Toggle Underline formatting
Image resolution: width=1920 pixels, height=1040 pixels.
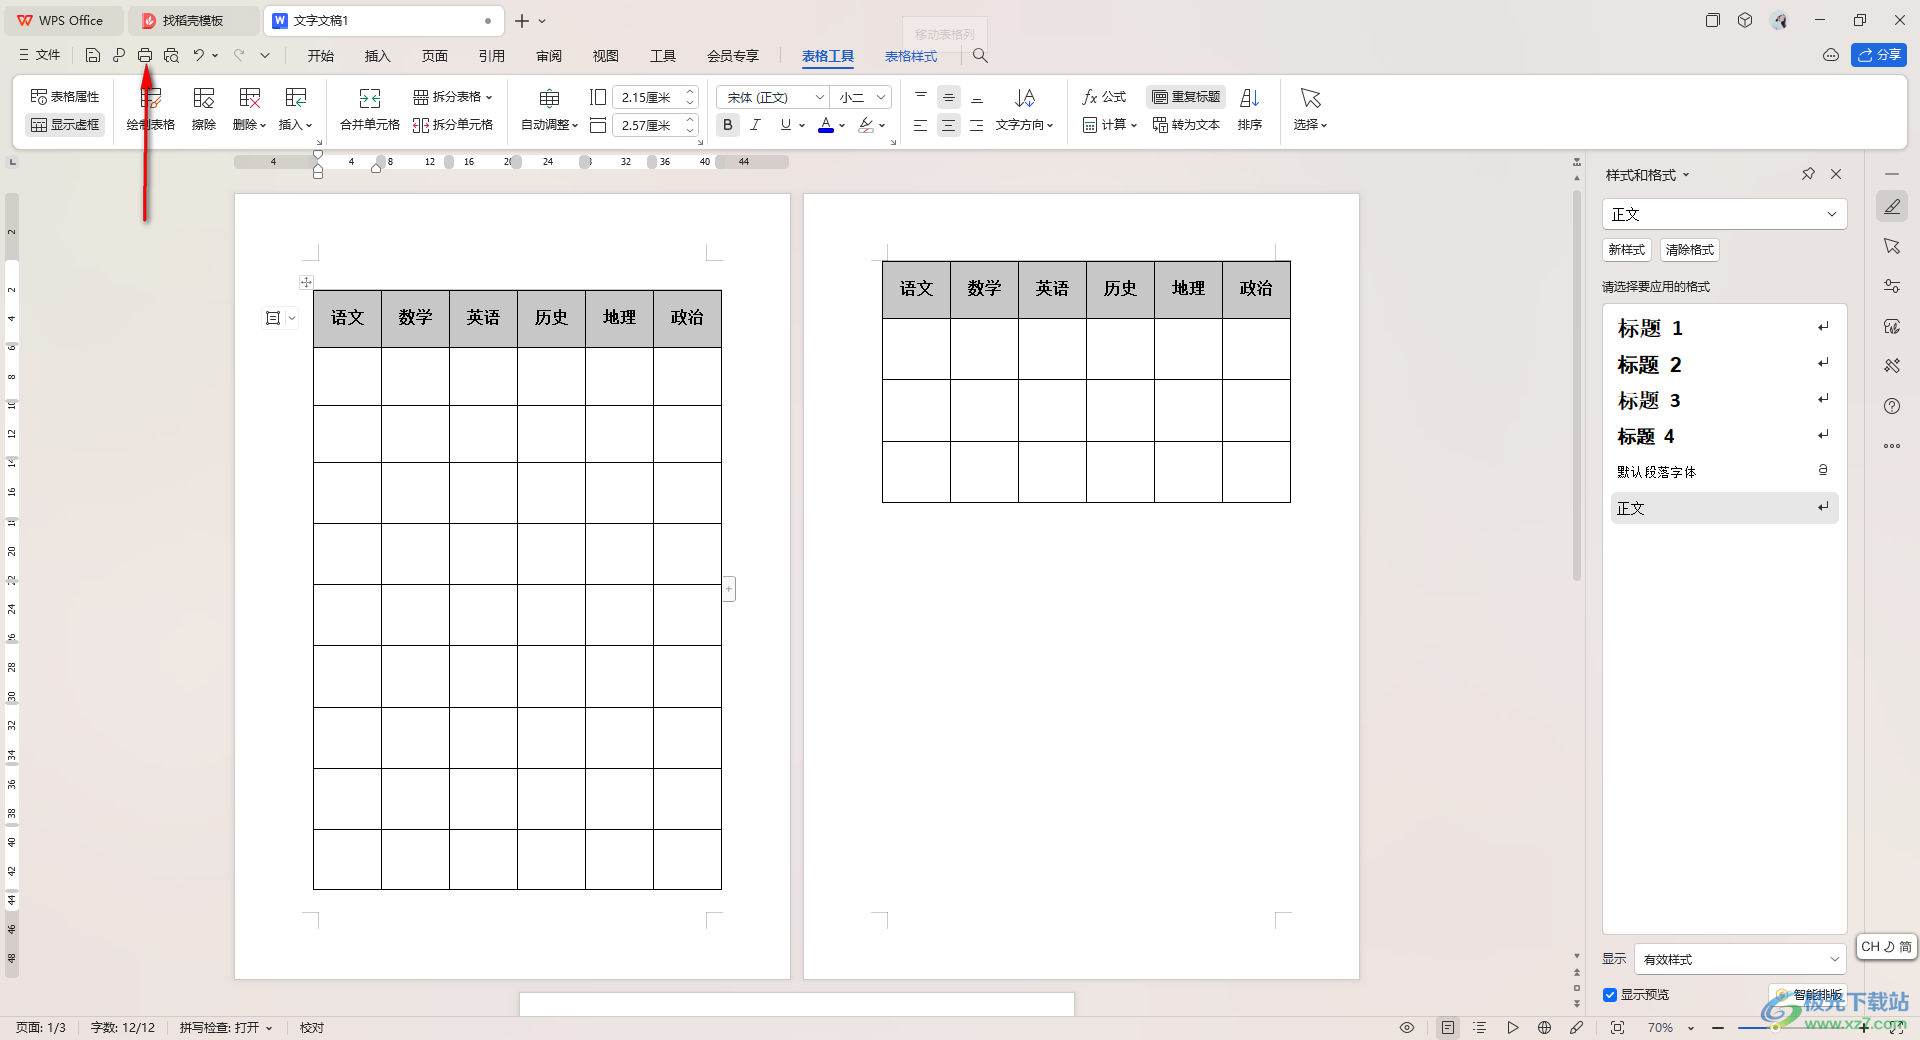786,125
